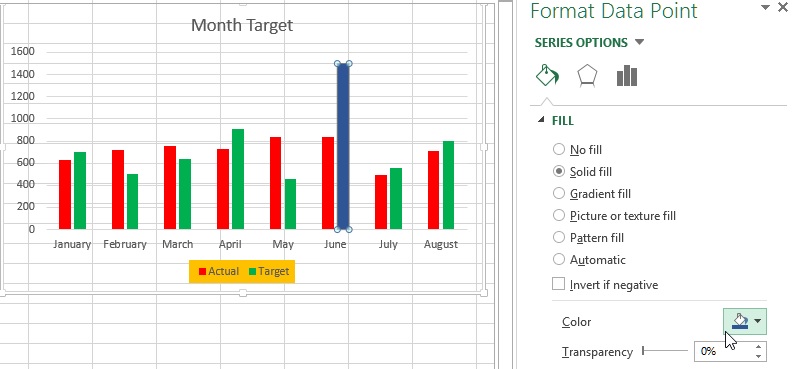This screenshot has height=369, width=797.
Task: Open the Effects pentagon icon
Action: (587, 76)
